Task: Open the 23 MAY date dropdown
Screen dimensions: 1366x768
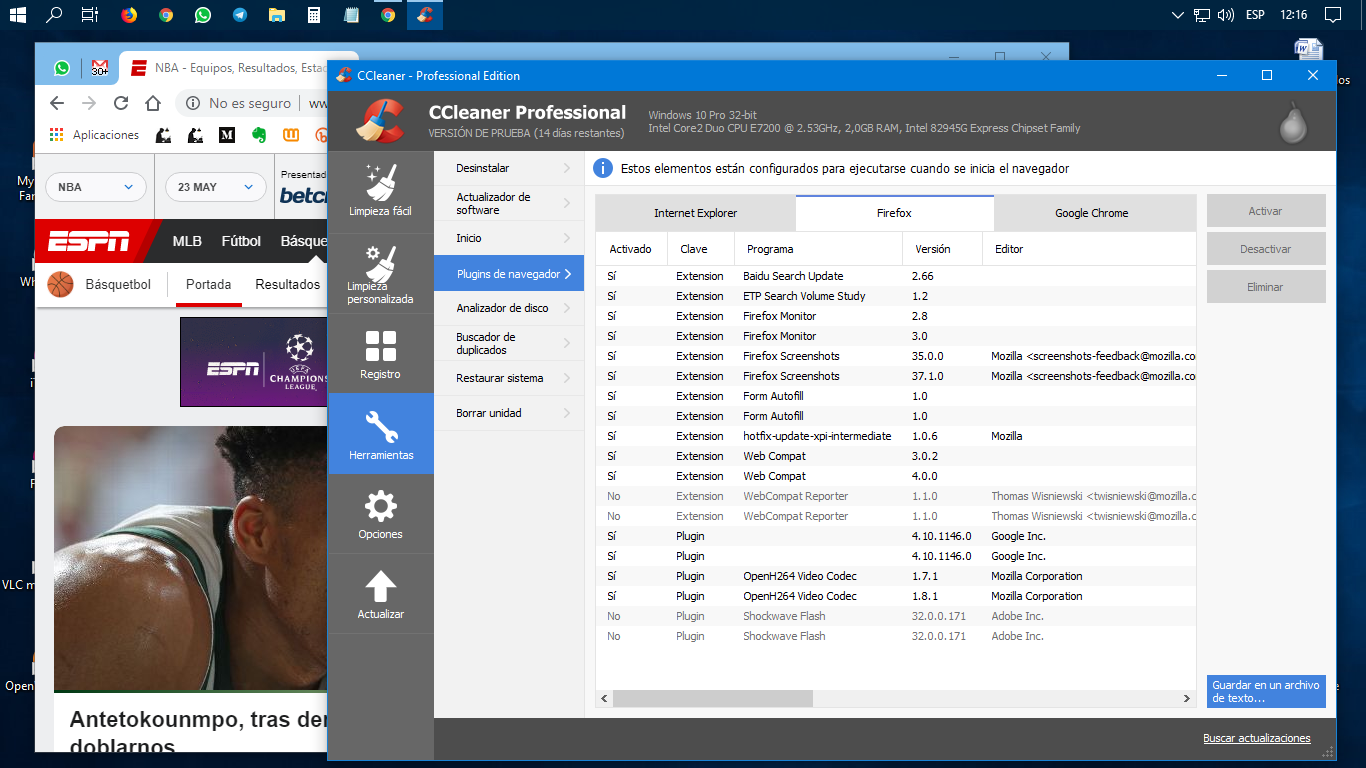Action: coord(216,187)
